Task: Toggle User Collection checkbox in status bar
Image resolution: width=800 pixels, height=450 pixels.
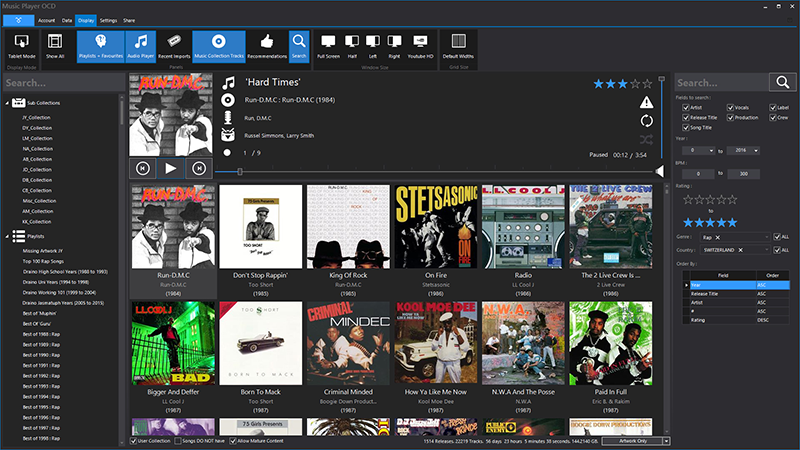Action: 134,441
